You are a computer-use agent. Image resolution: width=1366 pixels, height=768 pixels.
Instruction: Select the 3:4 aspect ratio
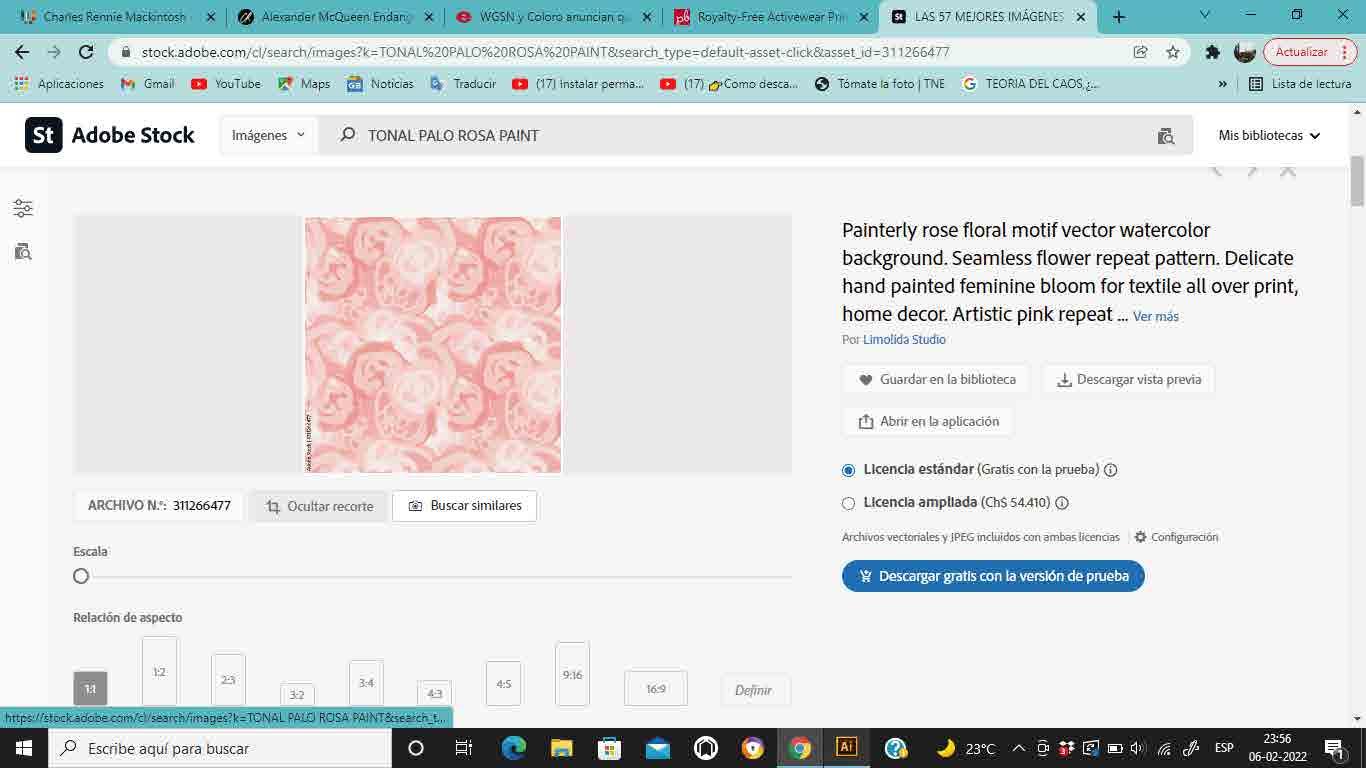(366, 682)
